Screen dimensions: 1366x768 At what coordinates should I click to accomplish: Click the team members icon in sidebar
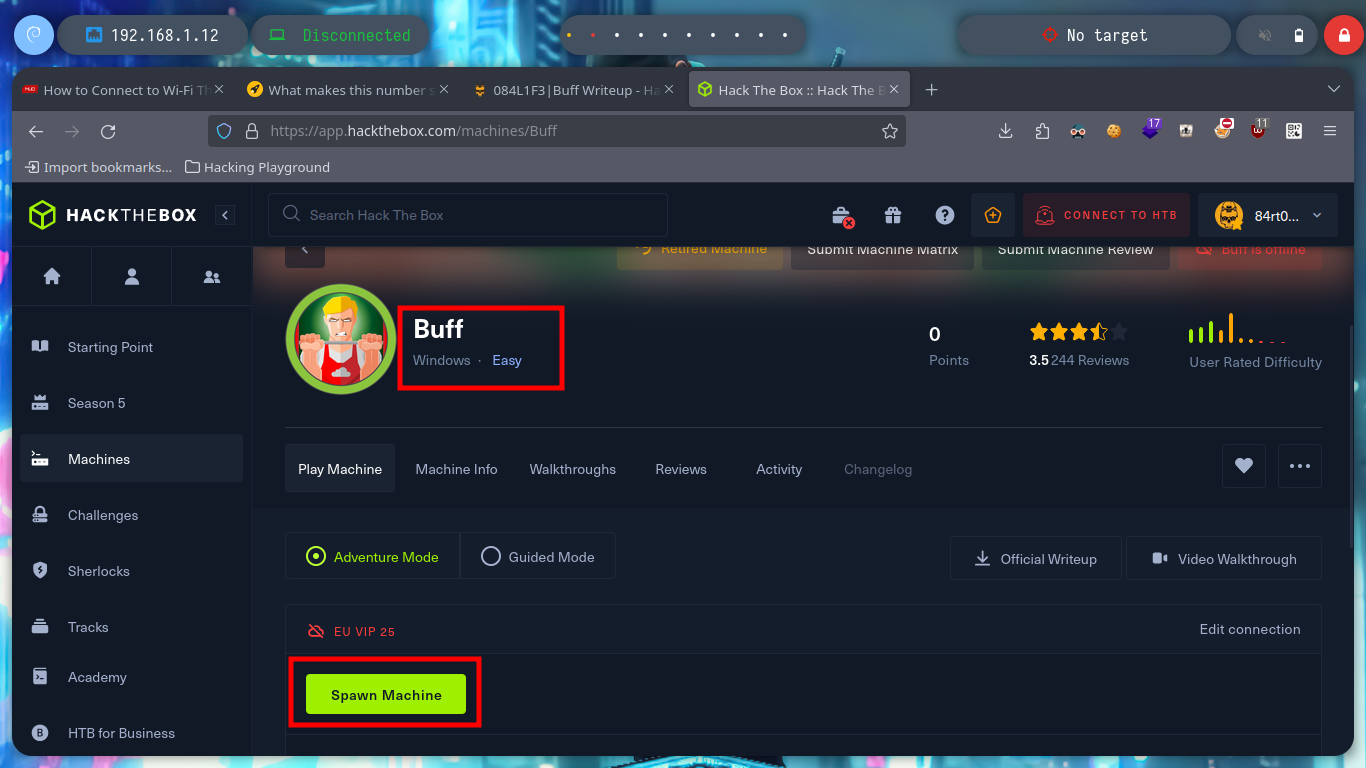tap(212, 277)
